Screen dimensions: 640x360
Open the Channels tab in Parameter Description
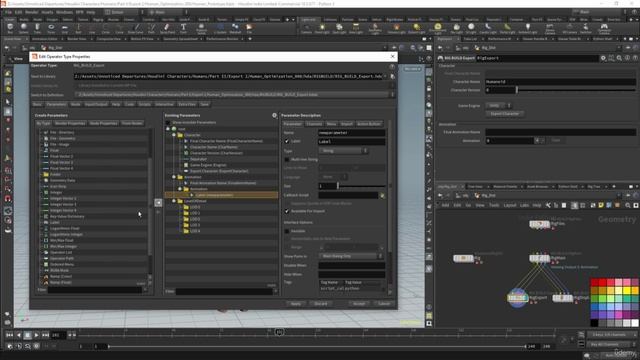tap(314, 124)
